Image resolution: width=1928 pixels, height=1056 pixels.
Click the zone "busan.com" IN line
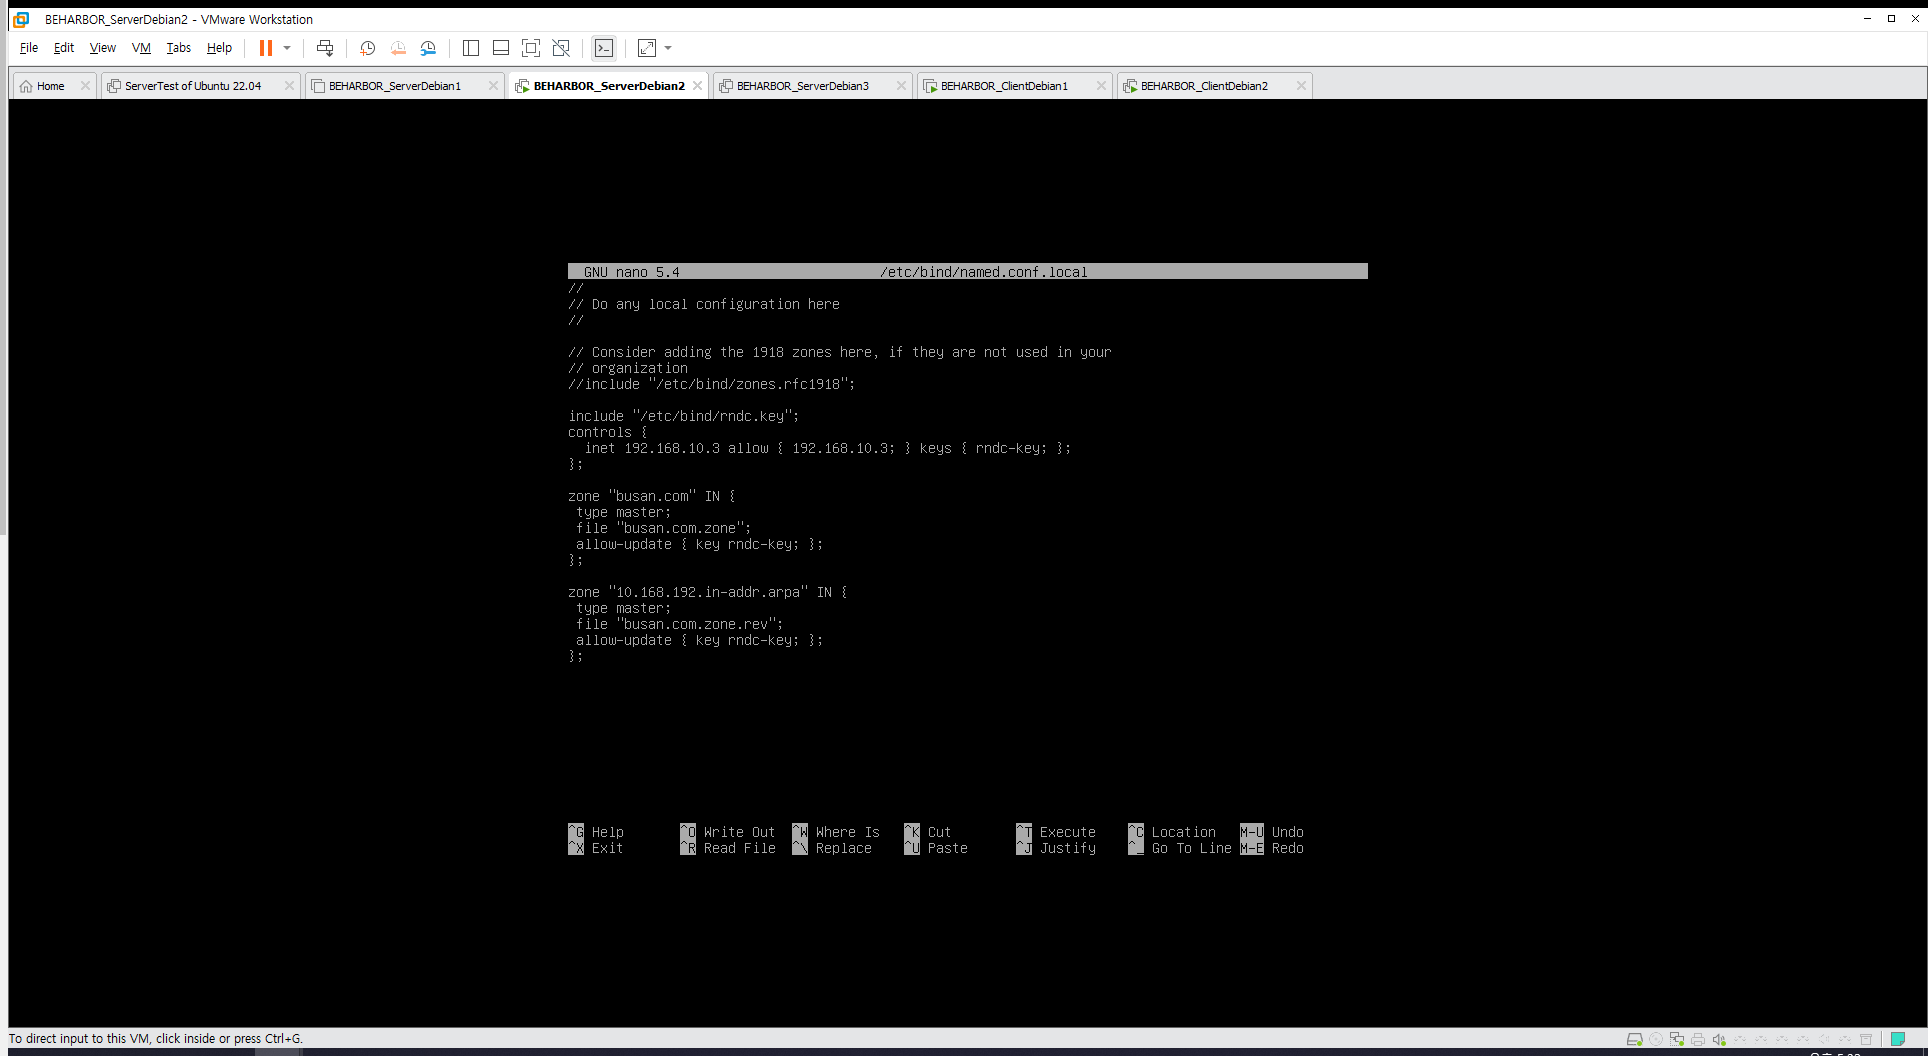(x=651, y=496)
